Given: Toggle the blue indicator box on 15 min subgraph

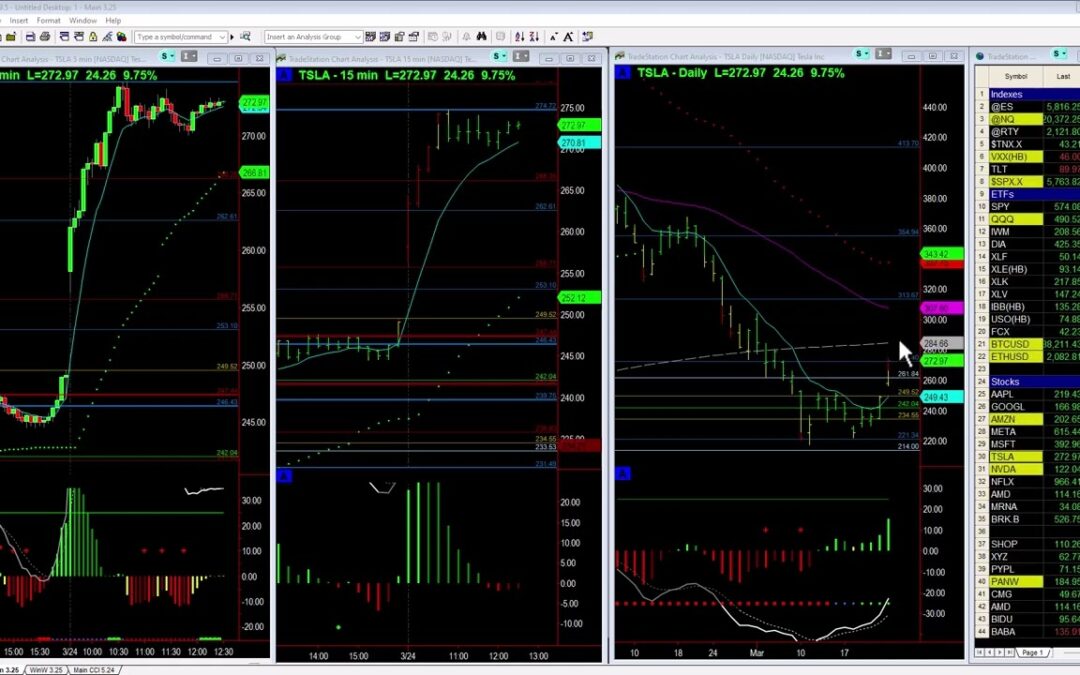Looking at the screenshot, I should (283, 476).
